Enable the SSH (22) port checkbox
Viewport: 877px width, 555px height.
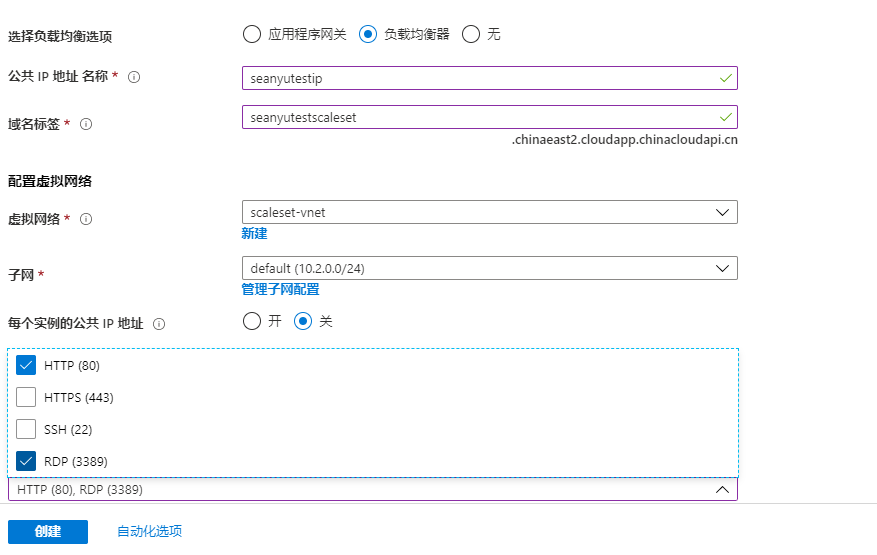pos(26,429)
